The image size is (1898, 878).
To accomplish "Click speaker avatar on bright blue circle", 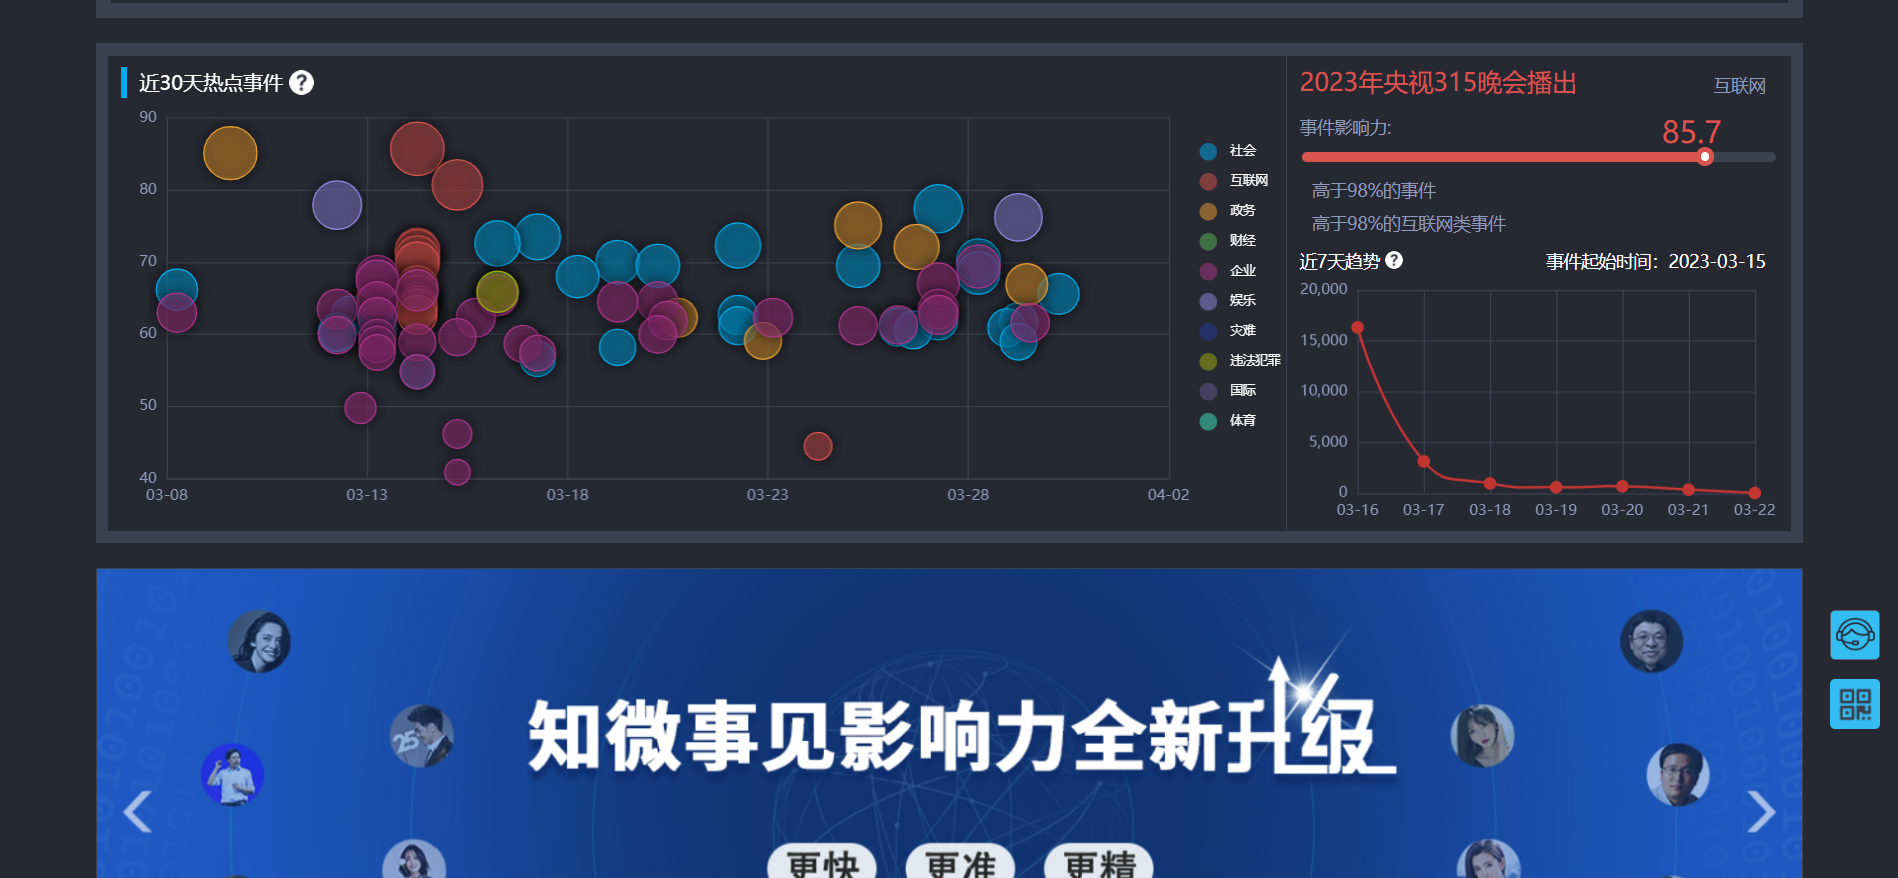I will pyautogui.click(x=232, y=774).
